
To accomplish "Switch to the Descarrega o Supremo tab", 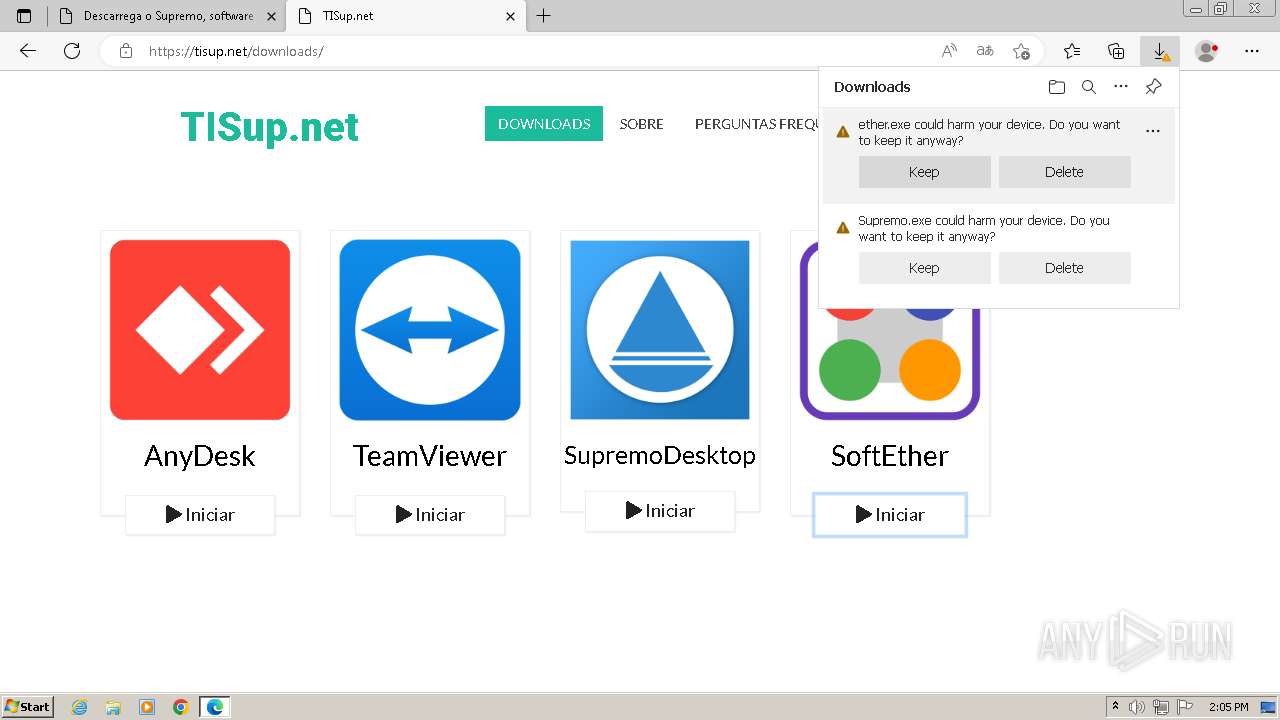I will [x=167, y=16].
